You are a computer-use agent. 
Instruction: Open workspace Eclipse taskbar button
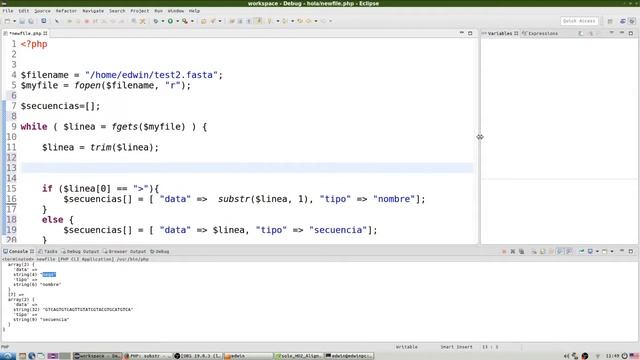[97, 356]
